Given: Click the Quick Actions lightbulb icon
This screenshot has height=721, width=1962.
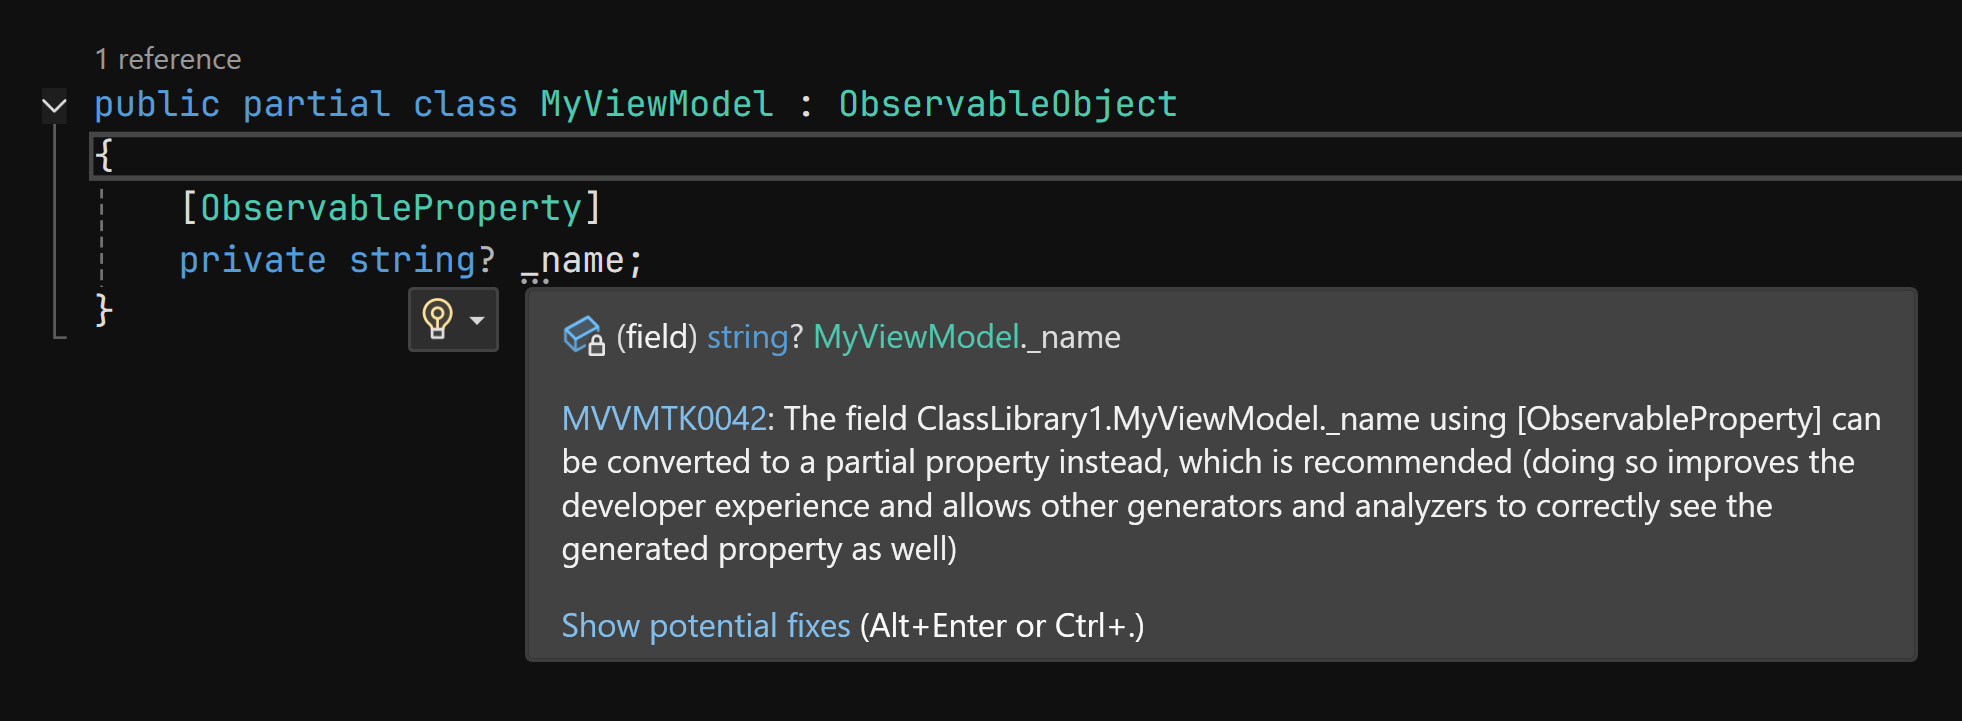Looking at the screenshot, I should click(437, 320).
